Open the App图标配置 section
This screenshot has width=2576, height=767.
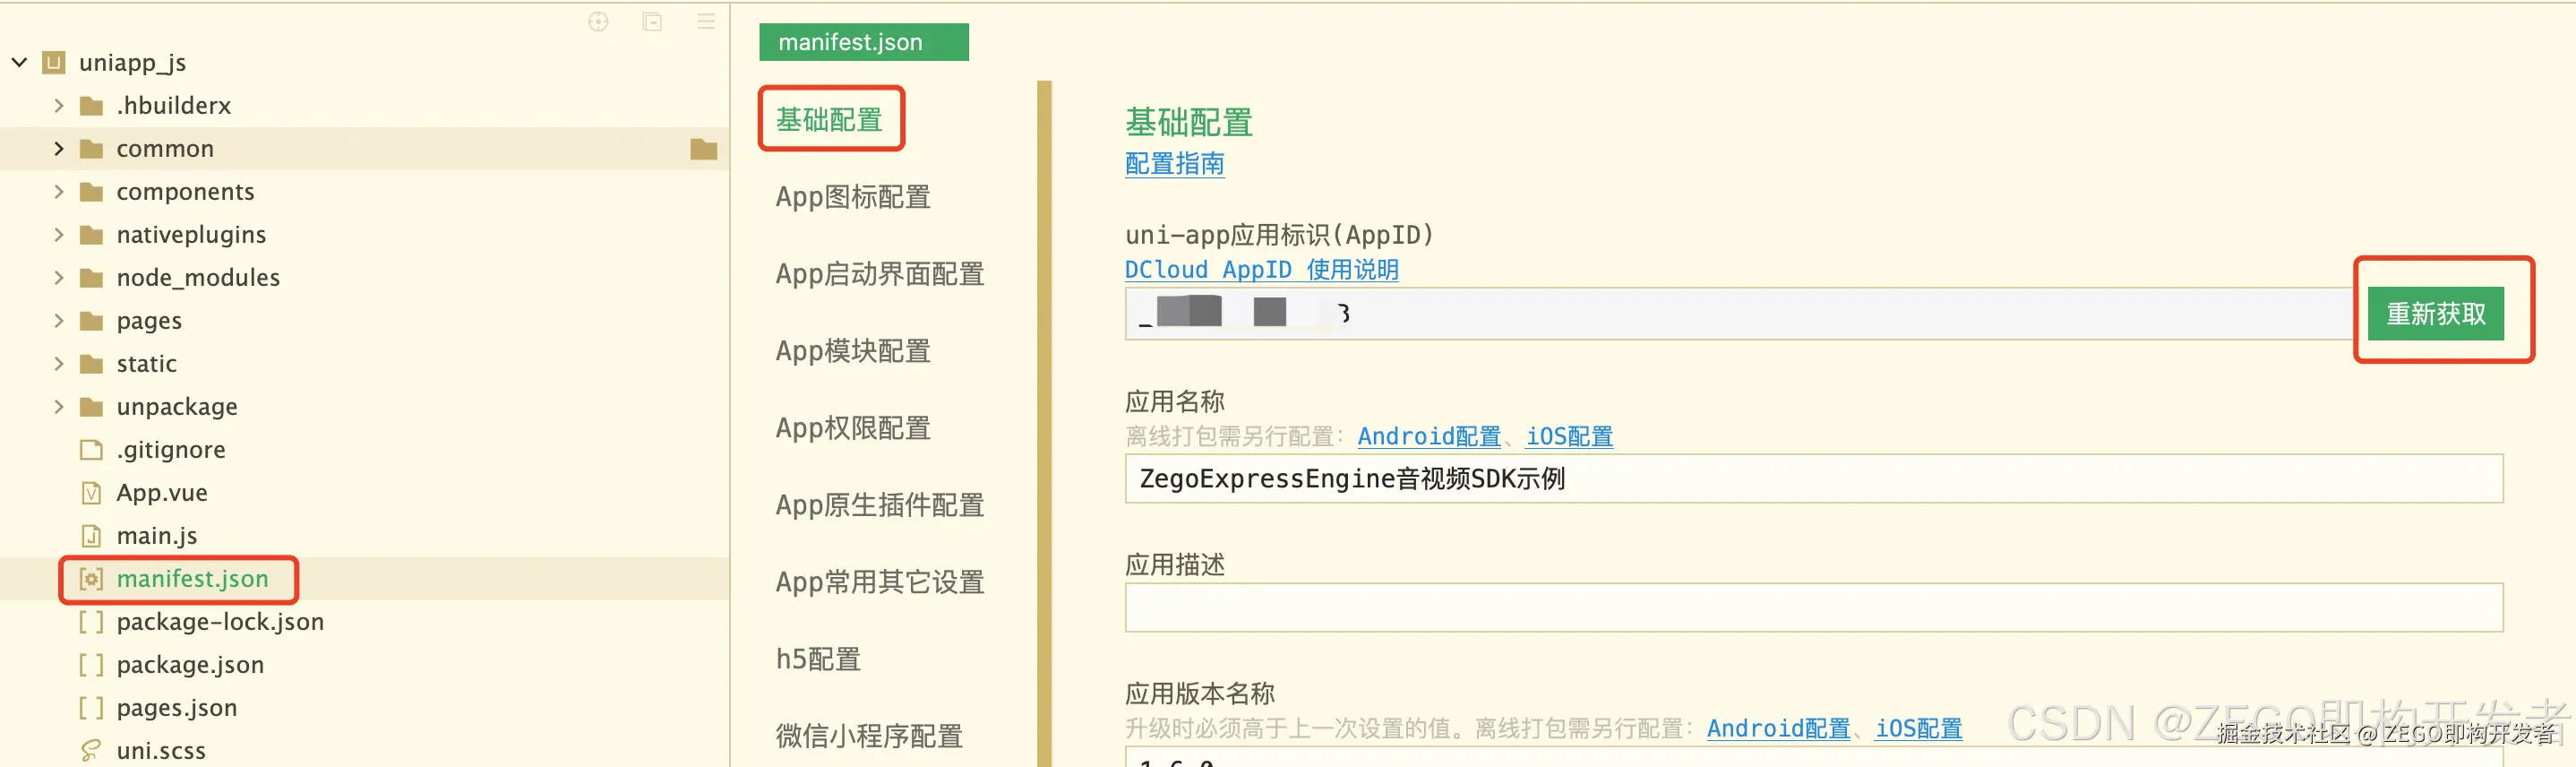coord(853,197)
